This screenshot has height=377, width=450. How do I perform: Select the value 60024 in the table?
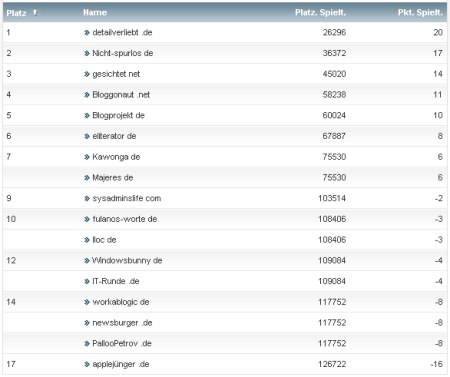pyautogui.click(x=334, y=115)
